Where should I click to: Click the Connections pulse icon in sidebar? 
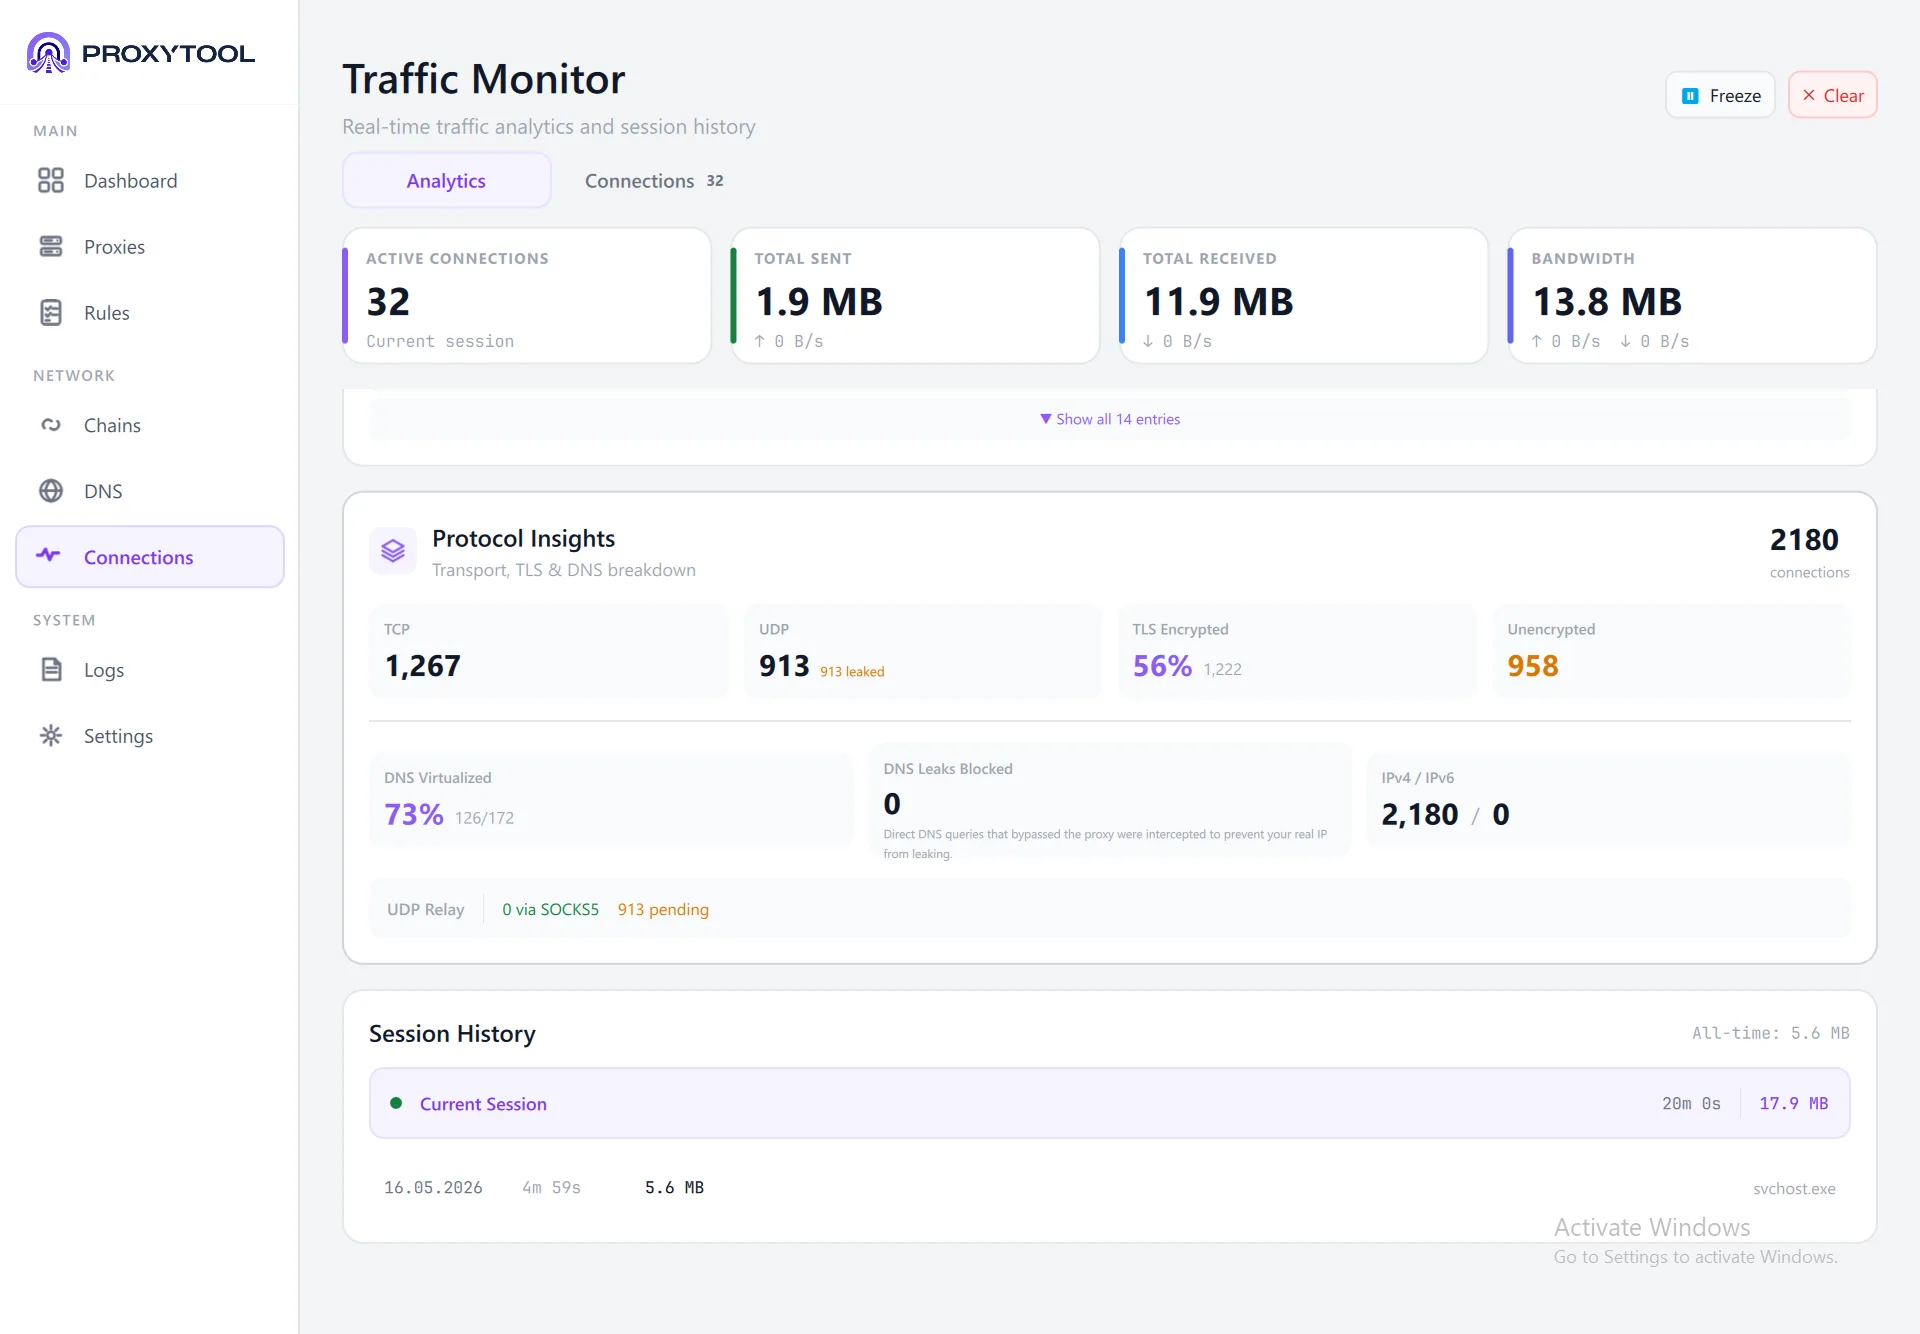[49, 556]
